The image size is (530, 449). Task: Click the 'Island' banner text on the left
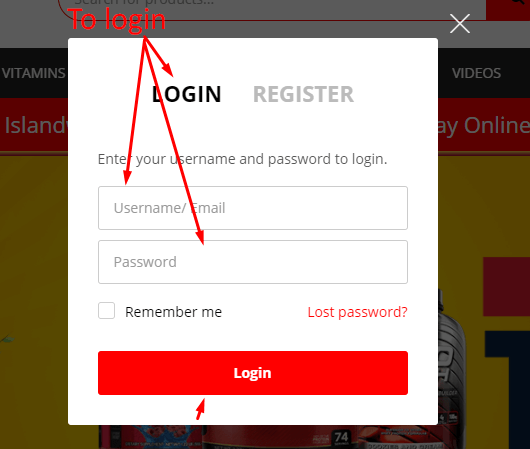tap(35, 125)
